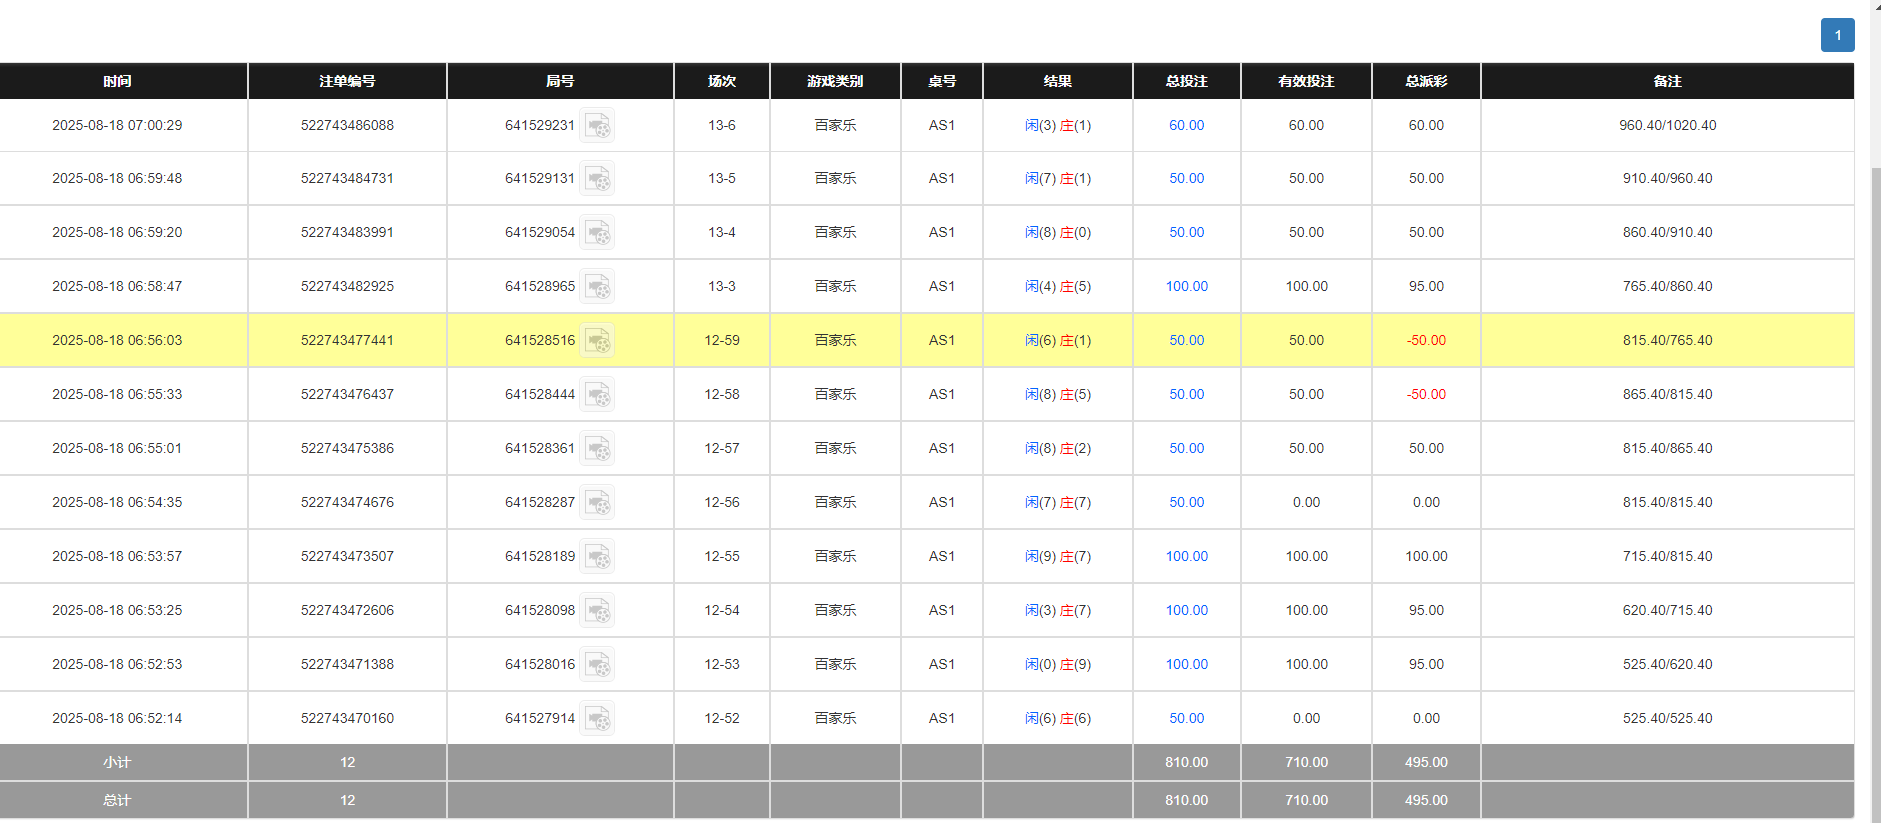Open replay icon for round 641528016
This screenshot has width=1881, height=823.
click(x=597, y=665)
